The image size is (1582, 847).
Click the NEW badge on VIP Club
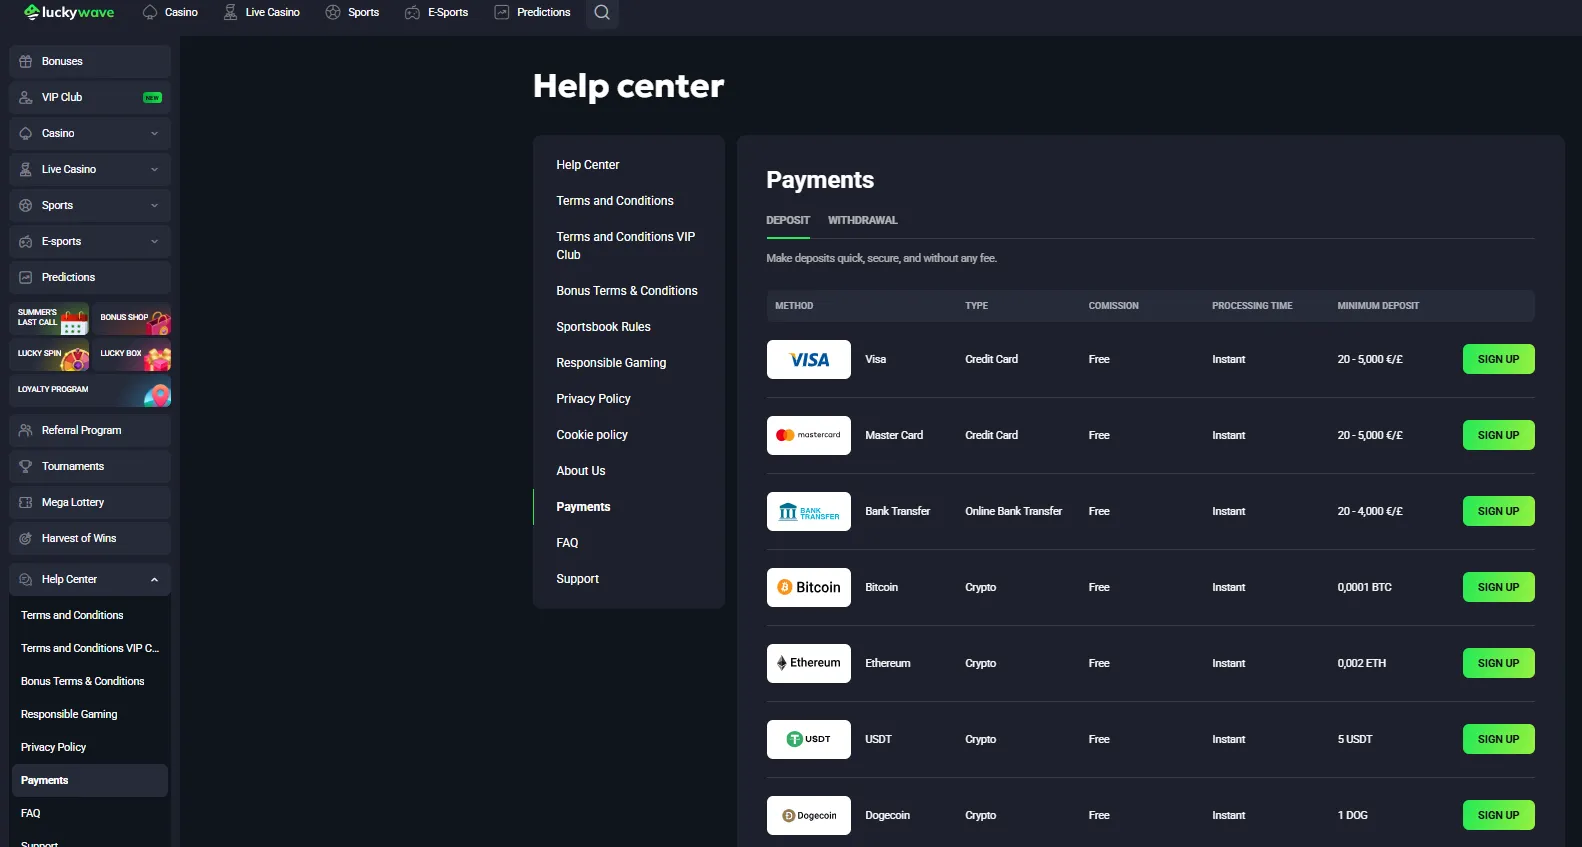tap(152, 97)
